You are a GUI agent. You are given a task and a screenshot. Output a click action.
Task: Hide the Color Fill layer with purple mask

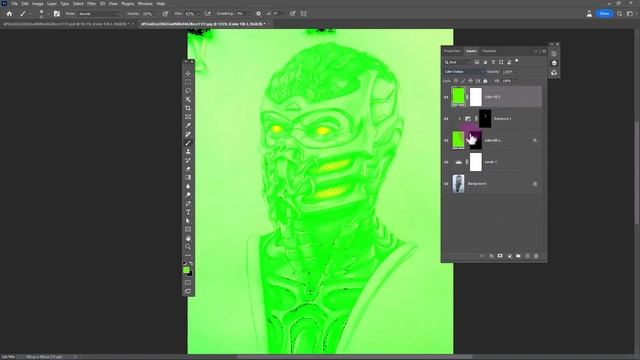coord(446,140)
